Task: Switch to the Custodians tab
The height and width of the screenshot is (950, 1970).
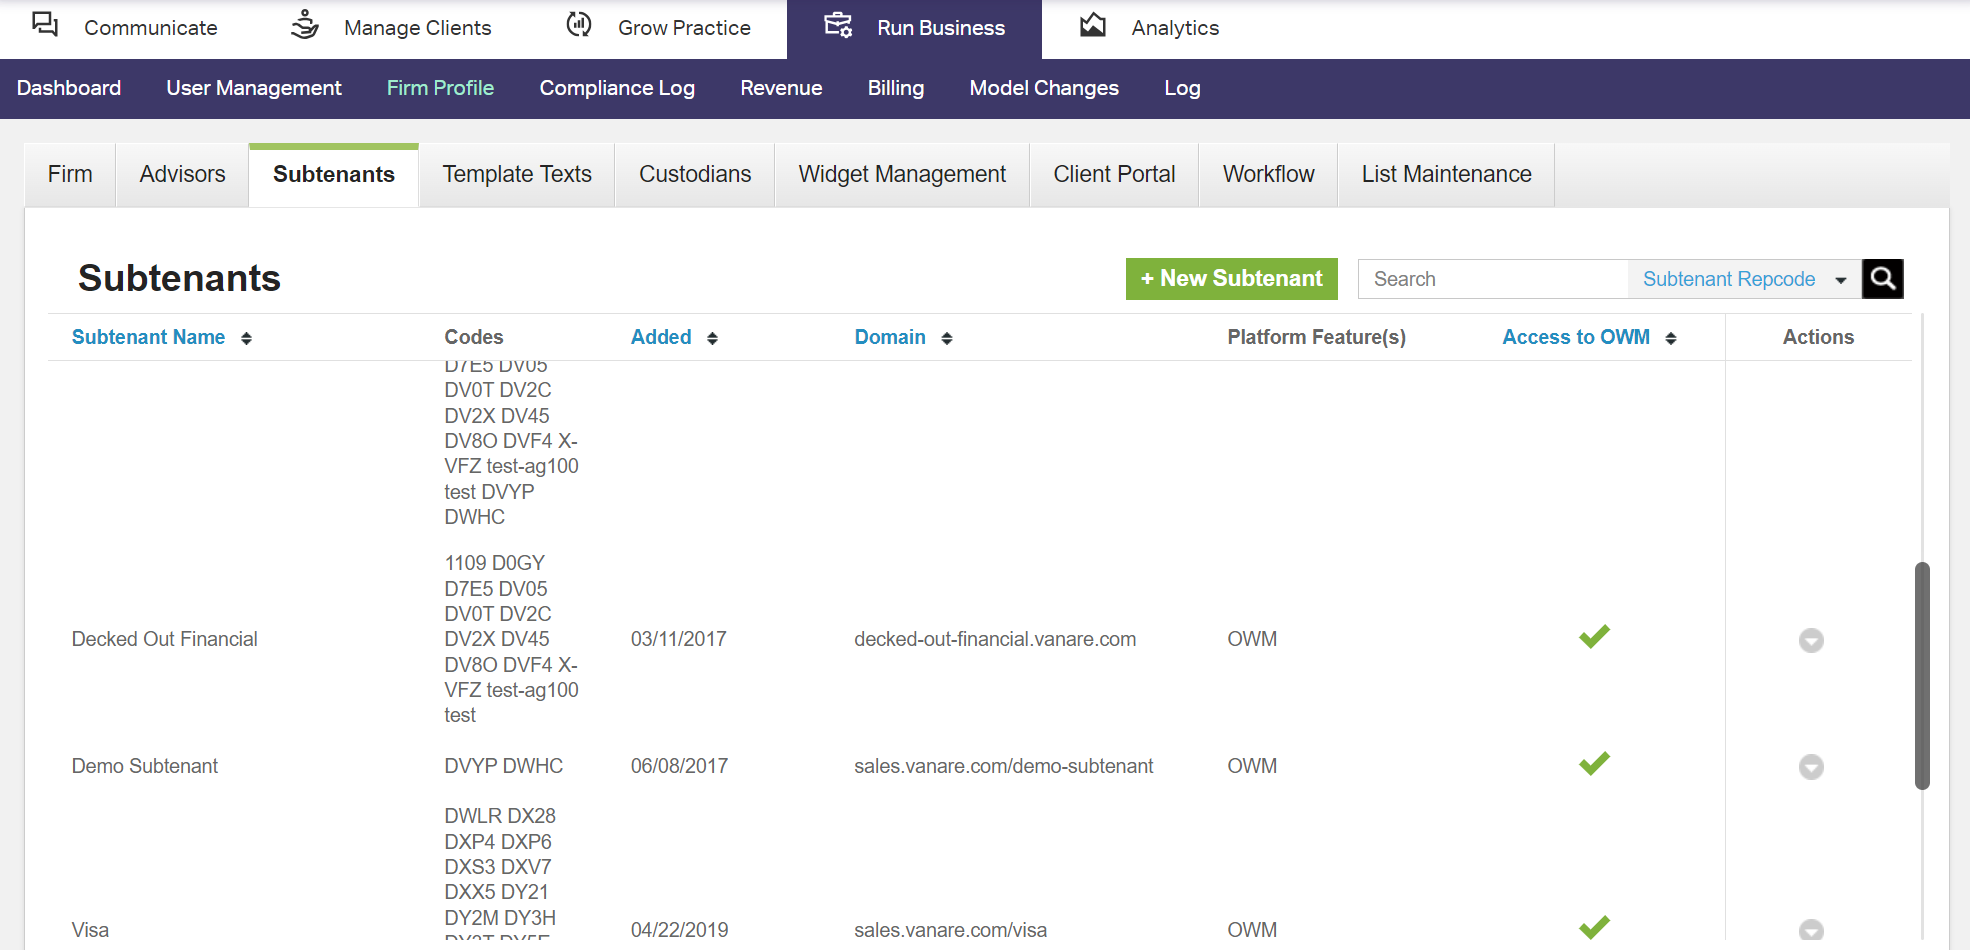Action: pos(695,175)
